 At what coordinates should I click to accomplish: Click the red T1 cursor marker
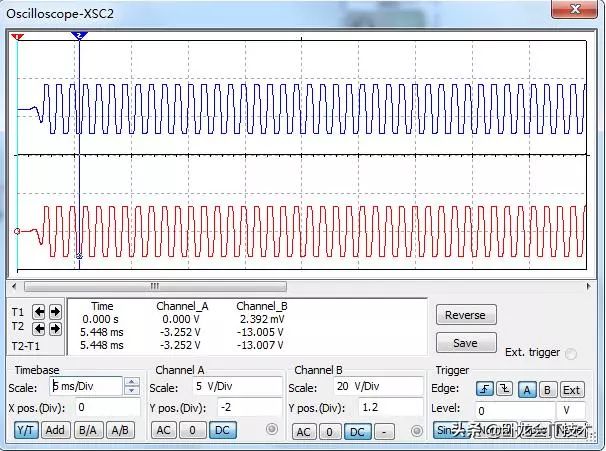coord(17,37)
